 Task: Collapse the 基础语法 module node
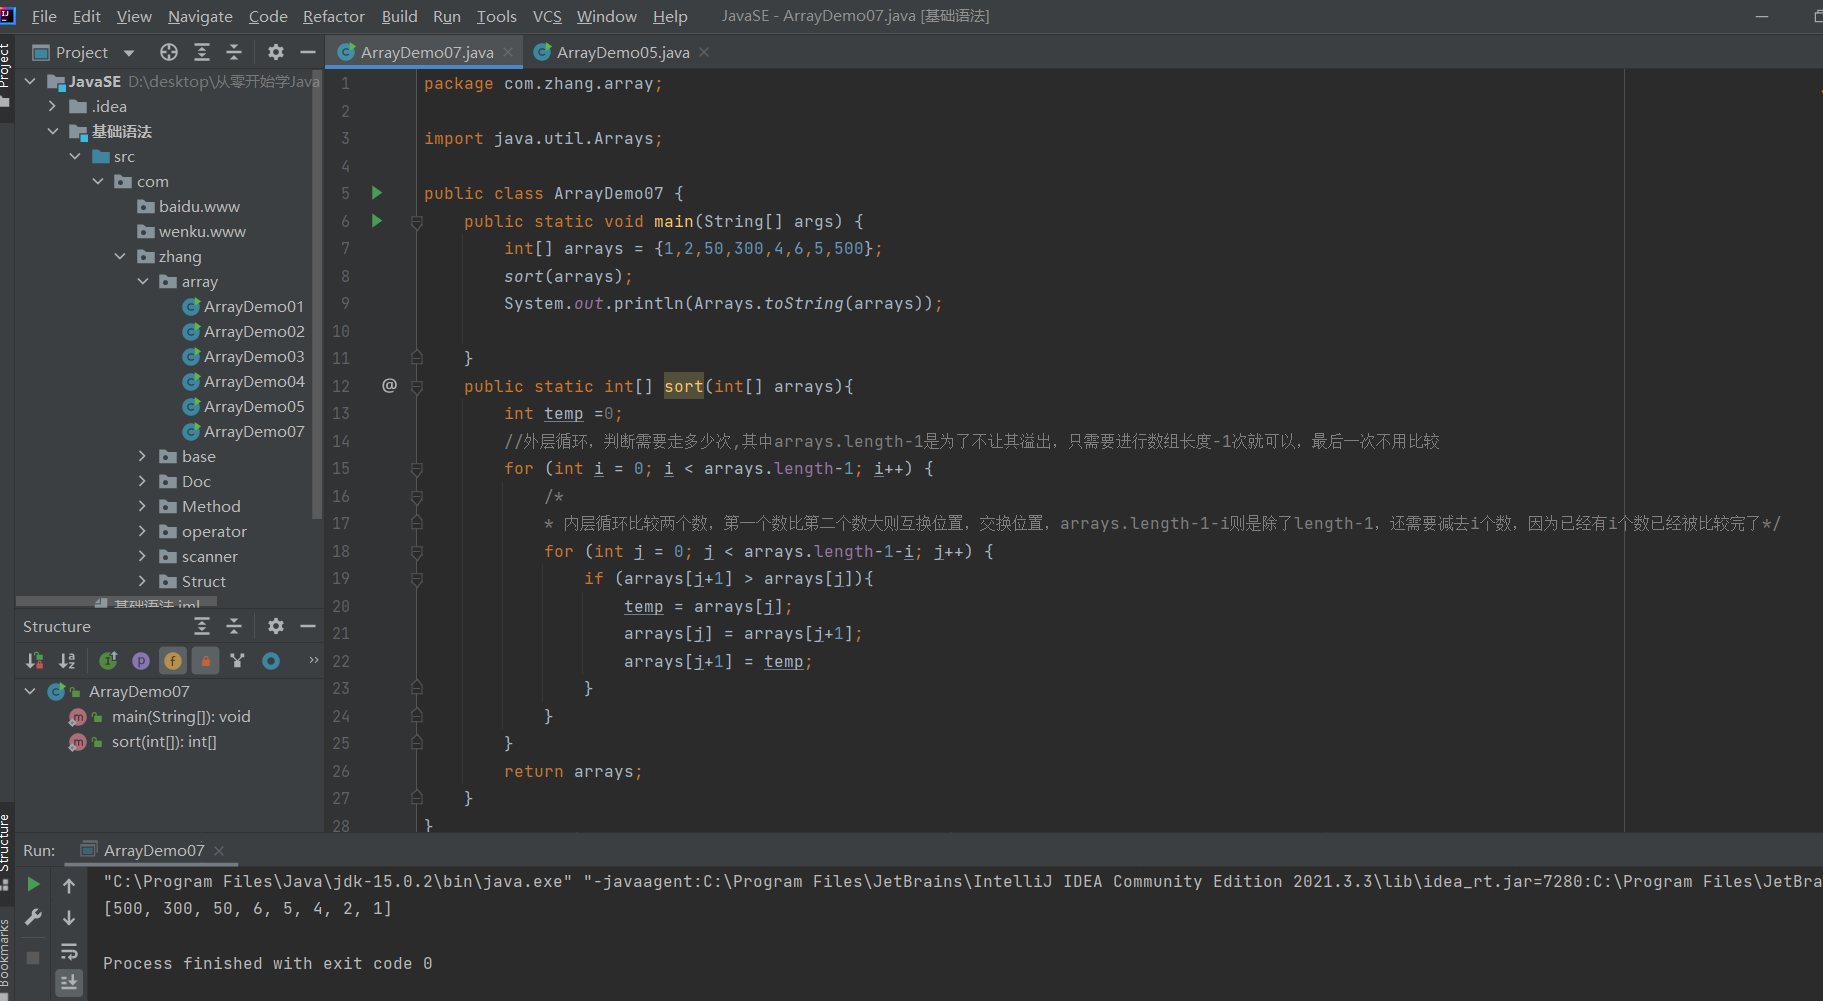(52, 131)
